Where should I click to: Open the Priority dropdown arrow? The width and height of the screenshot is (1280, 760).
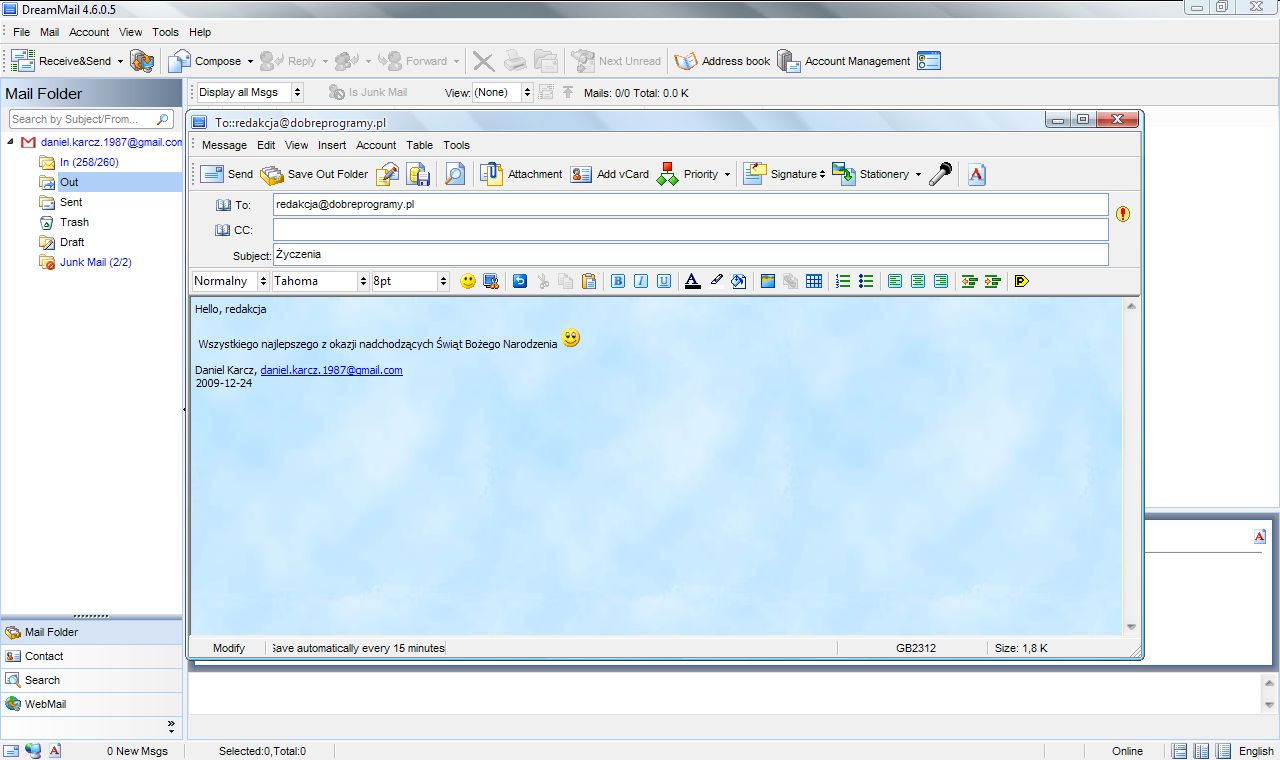click(x=727, y=174)
